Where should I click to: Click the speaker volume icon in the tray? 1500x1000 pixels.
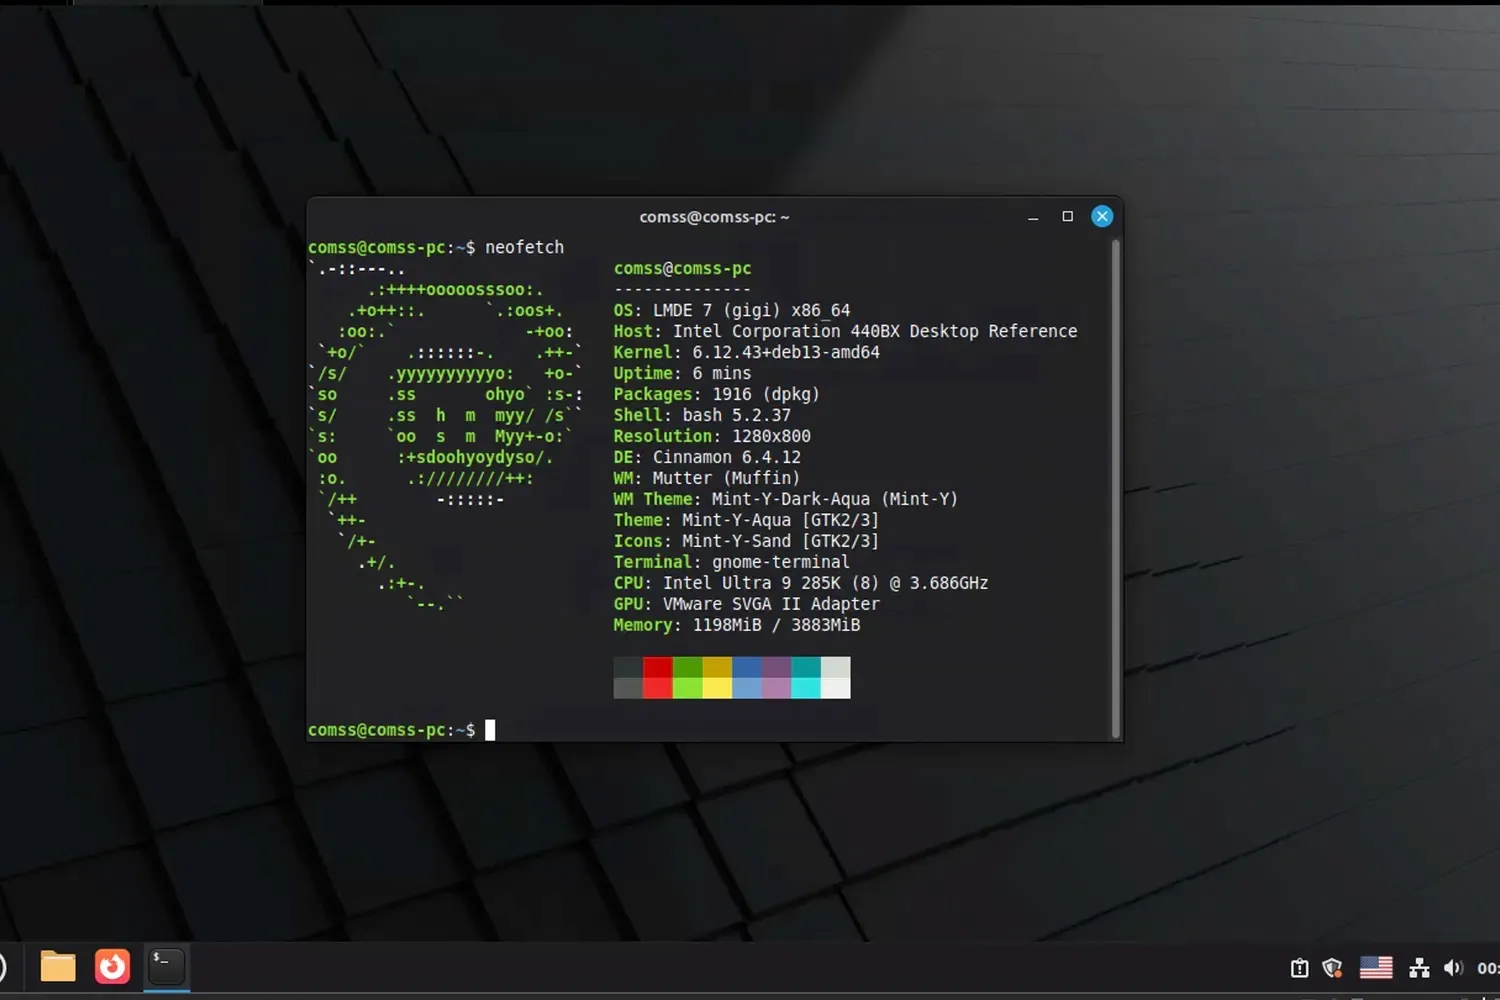click(1453, 968)
